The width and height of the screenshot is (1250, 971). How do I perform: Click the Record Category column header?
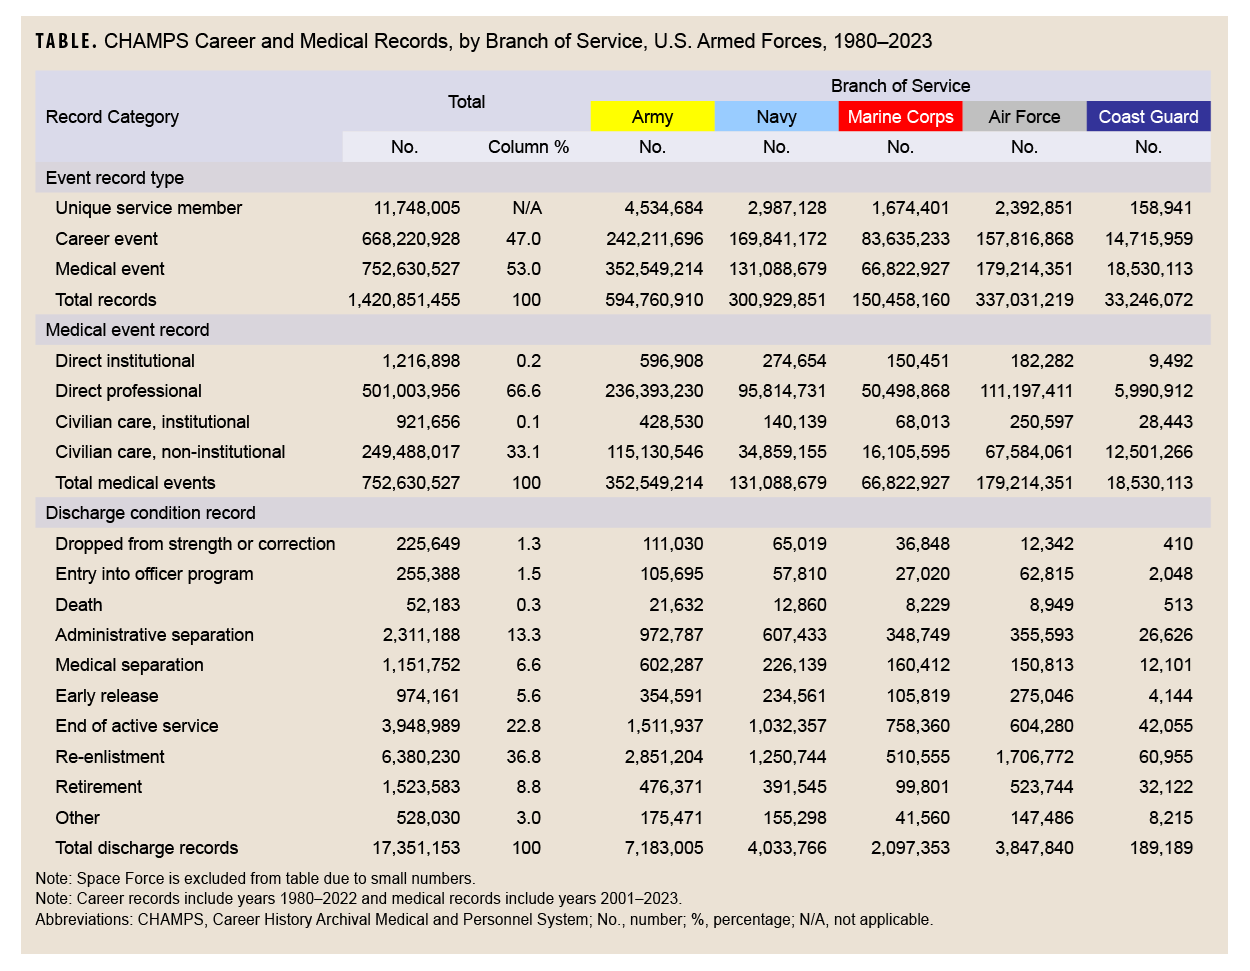click(112, 117)
